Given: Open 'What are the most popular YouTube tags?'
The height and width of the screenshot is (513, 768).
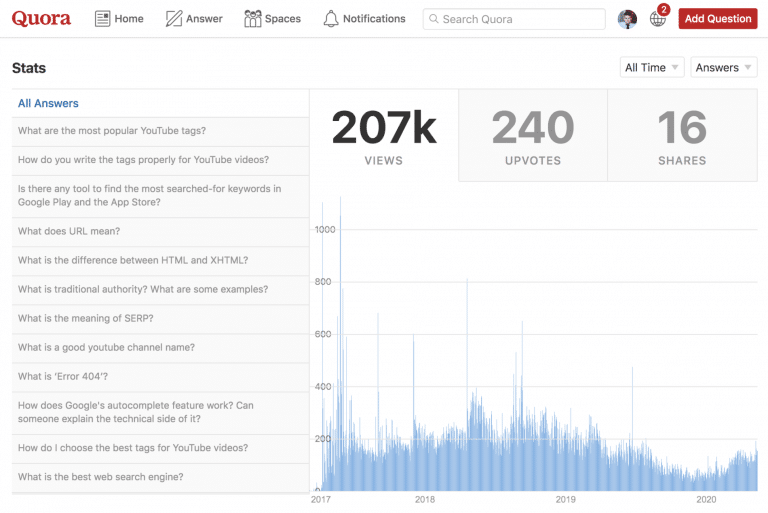Looking at the screenshot, I should coord(160,131).
